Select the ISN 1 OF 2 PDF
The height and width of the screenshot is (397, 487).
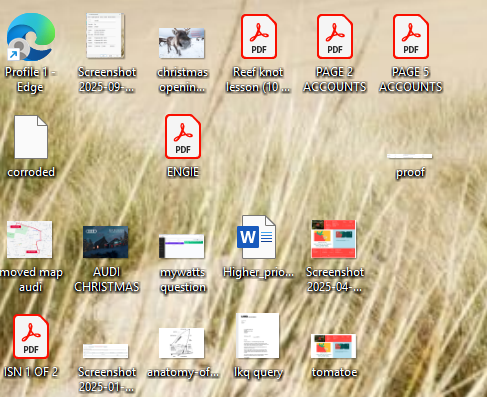(31, 336)
